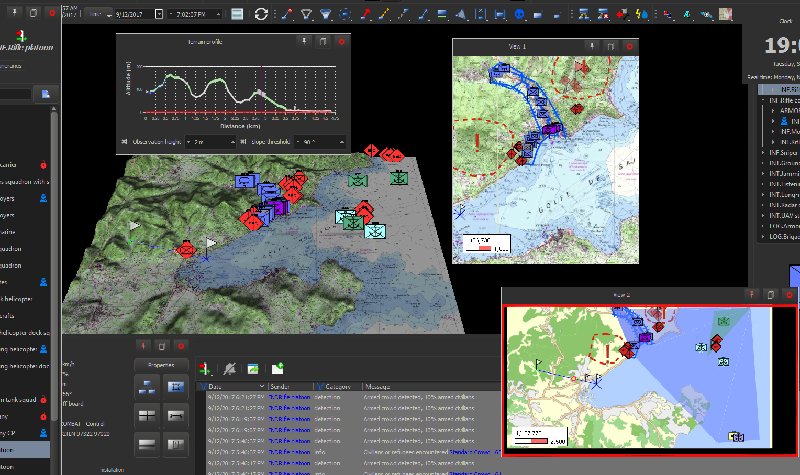Select the tank squad row in left list

[x=24, y=399]
